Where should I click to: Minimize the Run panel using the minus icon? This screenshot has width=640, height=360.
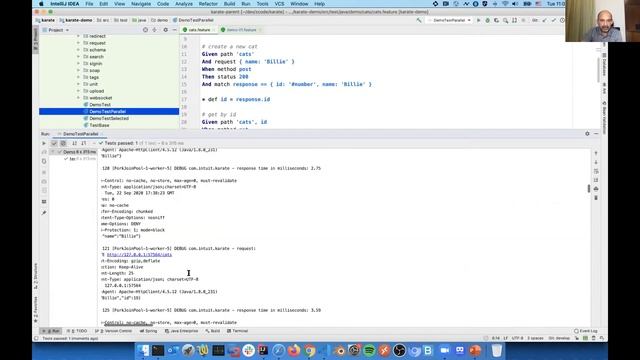pos(596,133)
